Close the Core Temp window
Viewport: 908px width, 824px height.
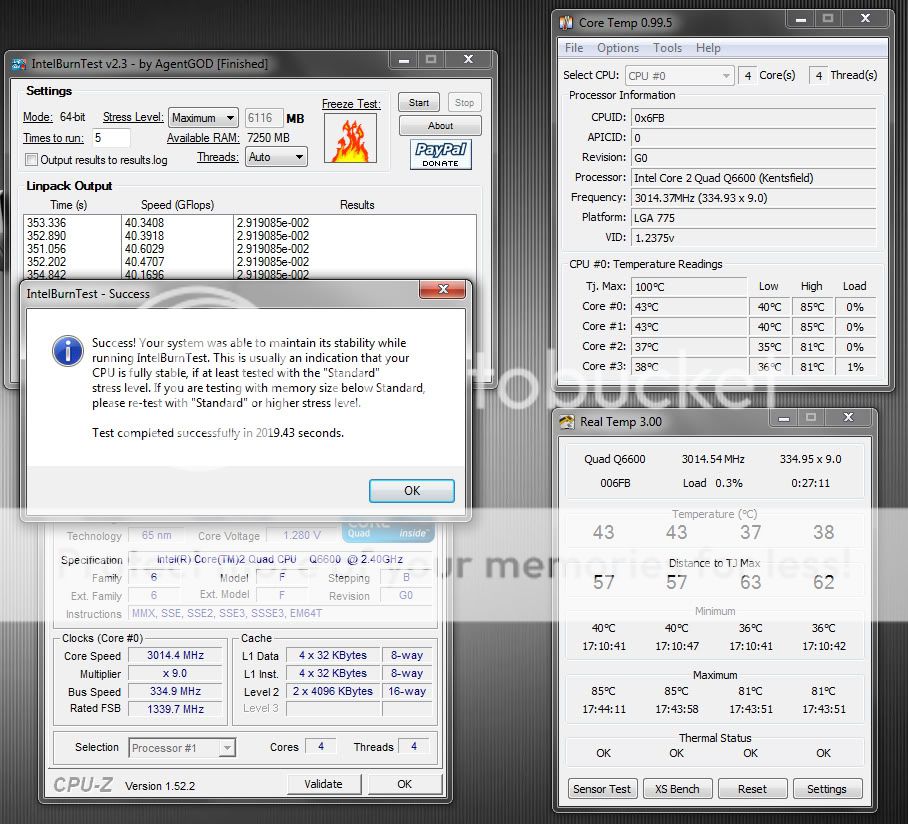pyautogui.click(x=865, y=19)
